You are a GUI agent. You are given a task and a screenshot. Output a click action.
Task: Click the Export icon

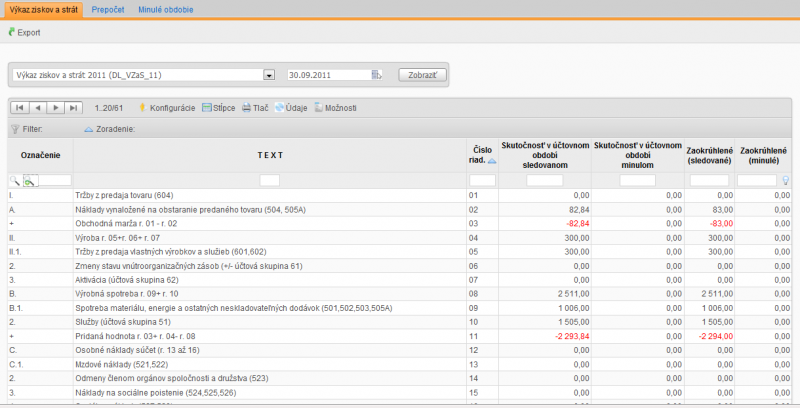click(11, 33)
